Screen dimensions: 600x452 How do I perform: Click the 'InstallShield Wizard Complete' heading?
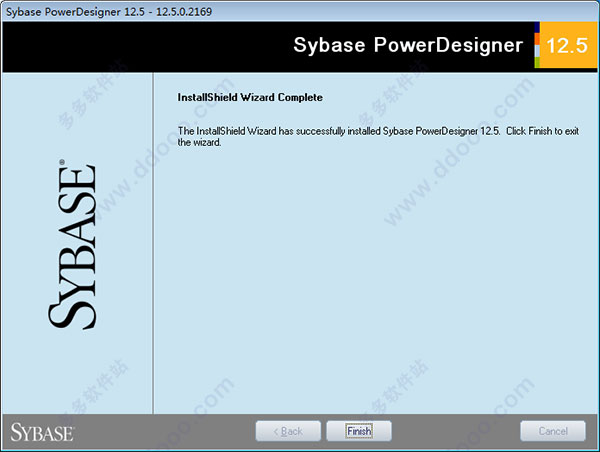click(250, 97)
